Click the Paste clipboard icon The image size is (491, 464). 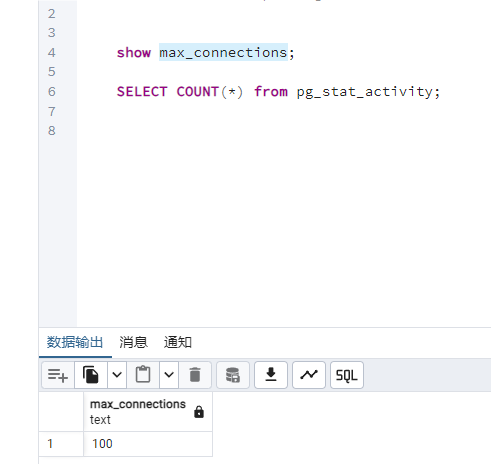(x=143, y=375)
